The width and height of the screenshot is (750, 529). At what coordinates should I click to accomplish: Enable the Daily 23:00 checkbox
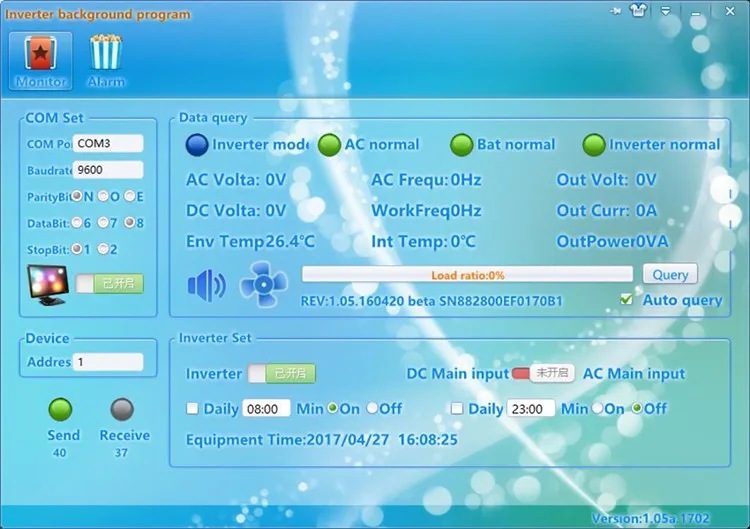pos(457,408)
